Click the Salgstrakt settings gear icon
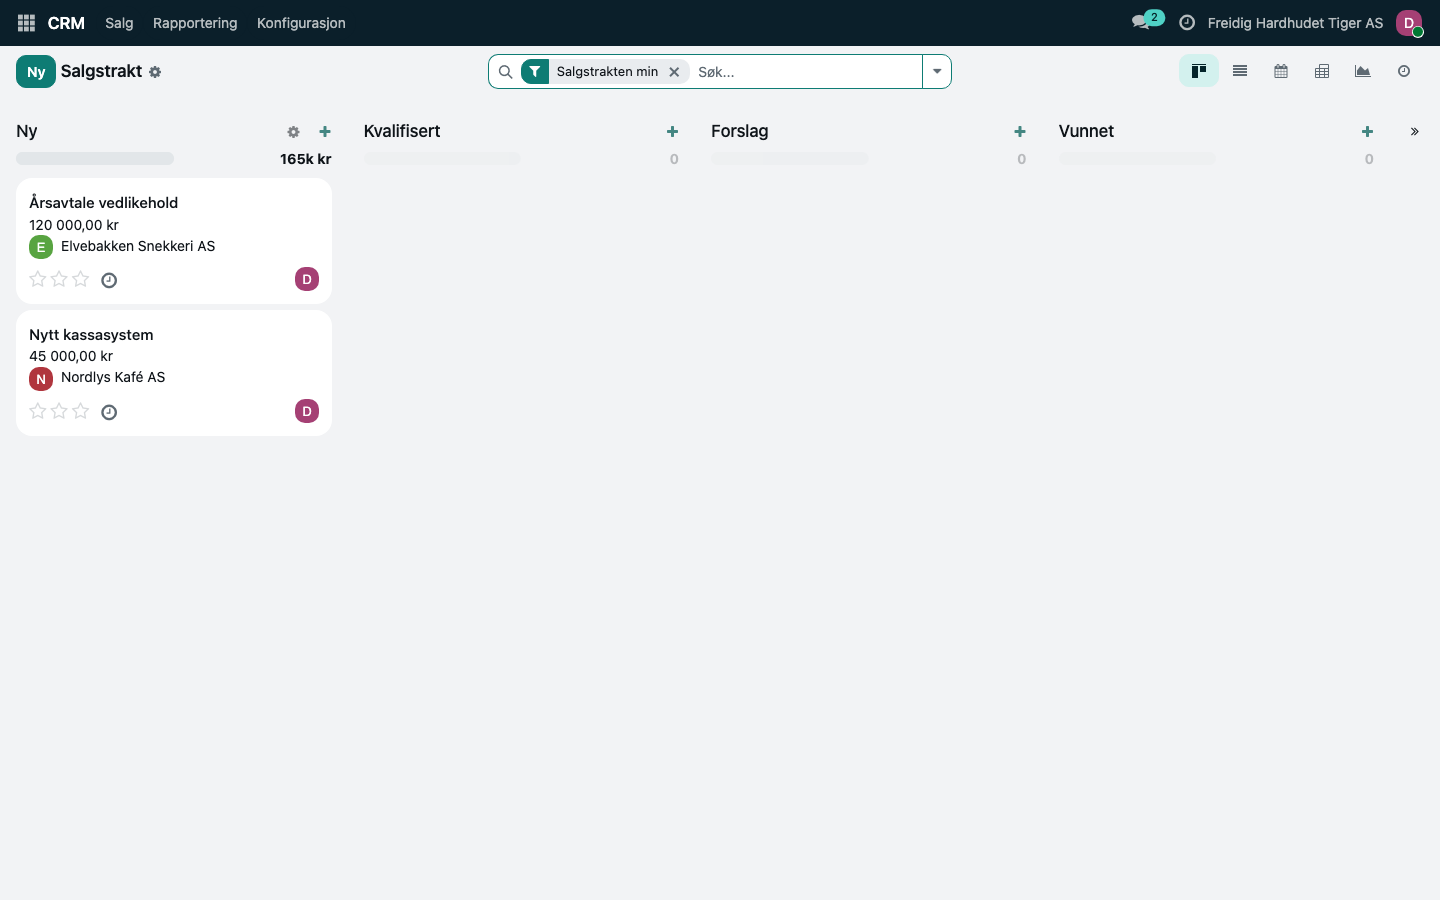Image resolution: width=1440 pixels, height=900 pixels. click(155, 72)
